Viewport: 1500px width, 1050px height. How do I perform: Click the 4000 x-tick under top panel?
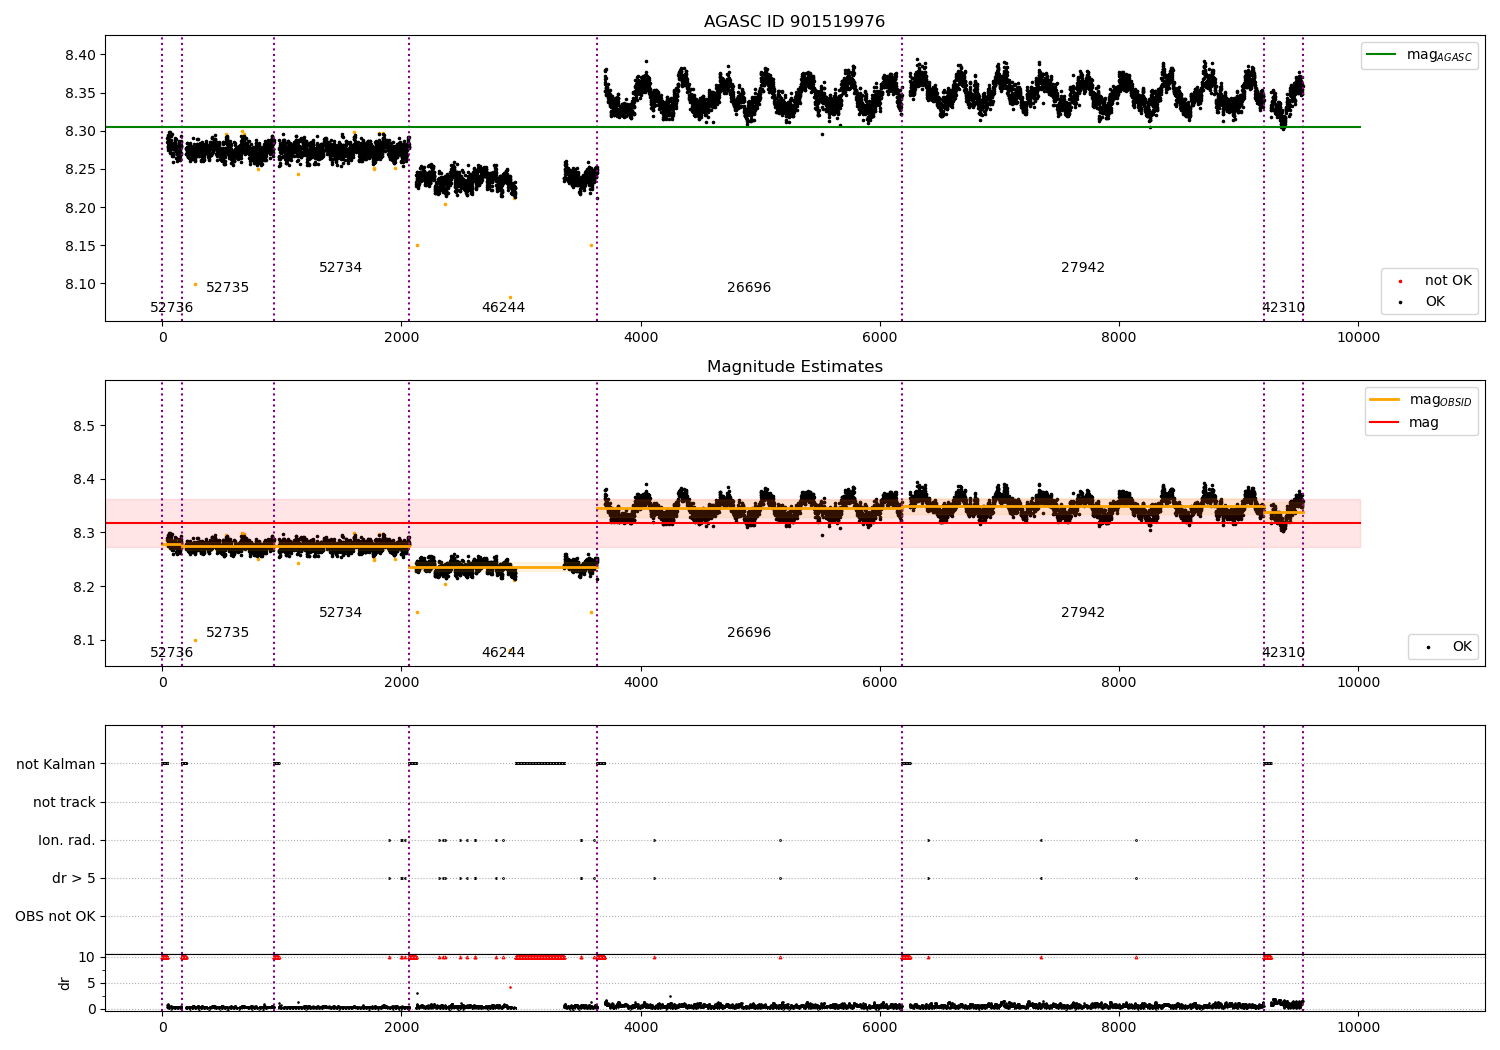(x=641, y=337)
